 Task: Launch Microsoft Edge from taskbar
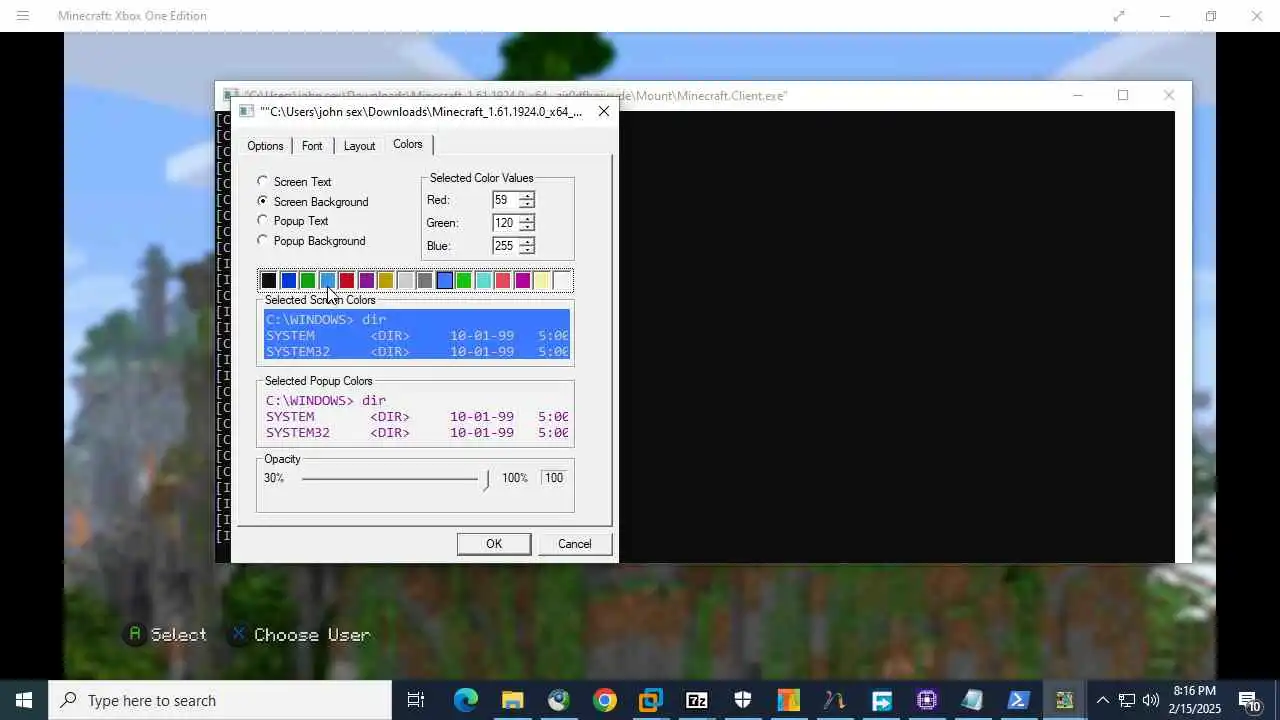465,700
